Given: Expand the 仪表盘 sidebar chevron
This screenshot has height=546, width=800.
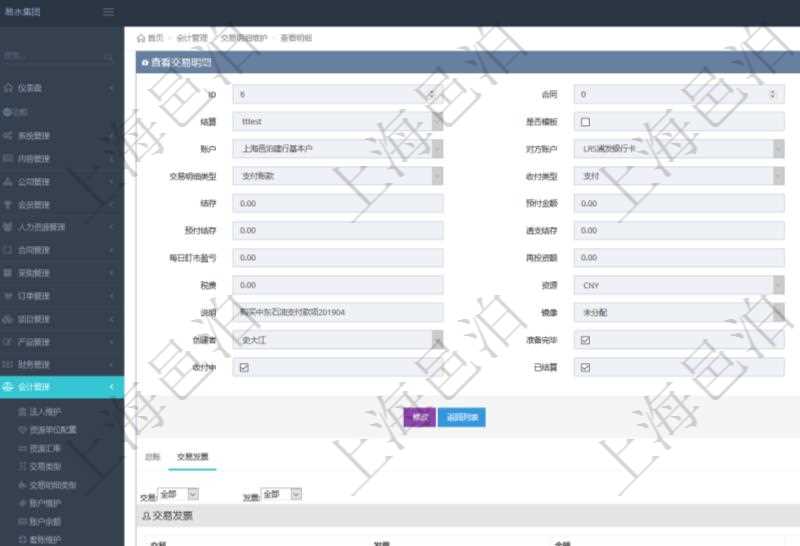Looking at the screenshot, I should (x=111, y=88).
